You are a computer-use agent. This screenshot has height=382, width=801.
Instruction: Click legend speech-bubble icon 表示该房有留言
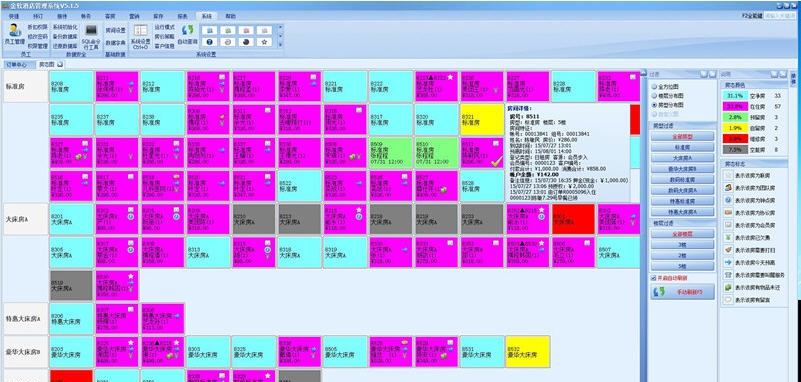pyautogui.click(x=728, y=300)
